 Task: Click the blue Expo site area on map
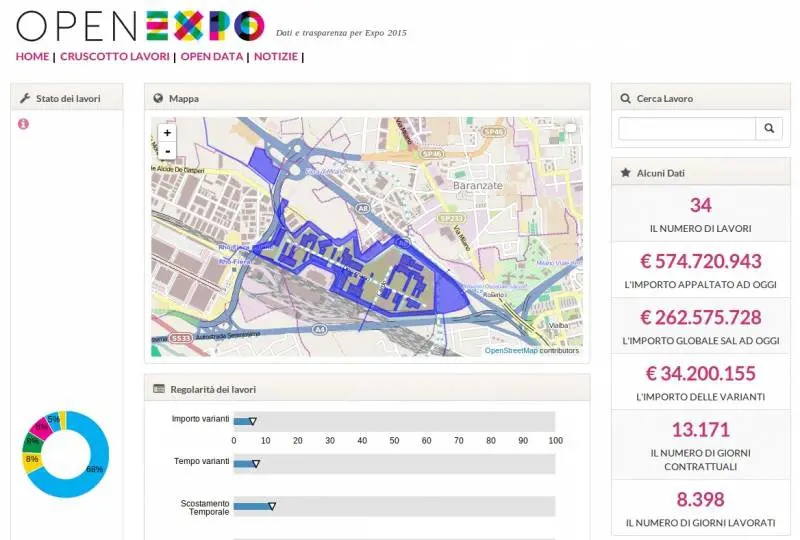pyautogui.click(x=449, y=293)
